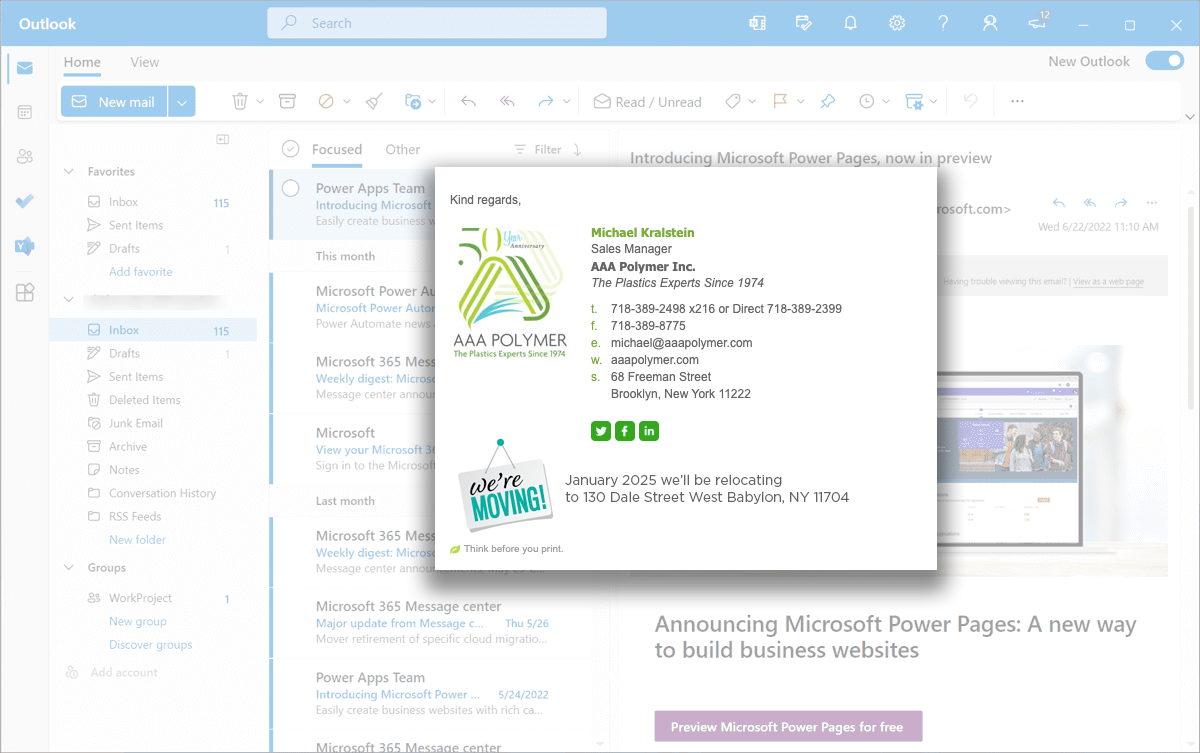Open the Mail module in left rail

point(24,68)
